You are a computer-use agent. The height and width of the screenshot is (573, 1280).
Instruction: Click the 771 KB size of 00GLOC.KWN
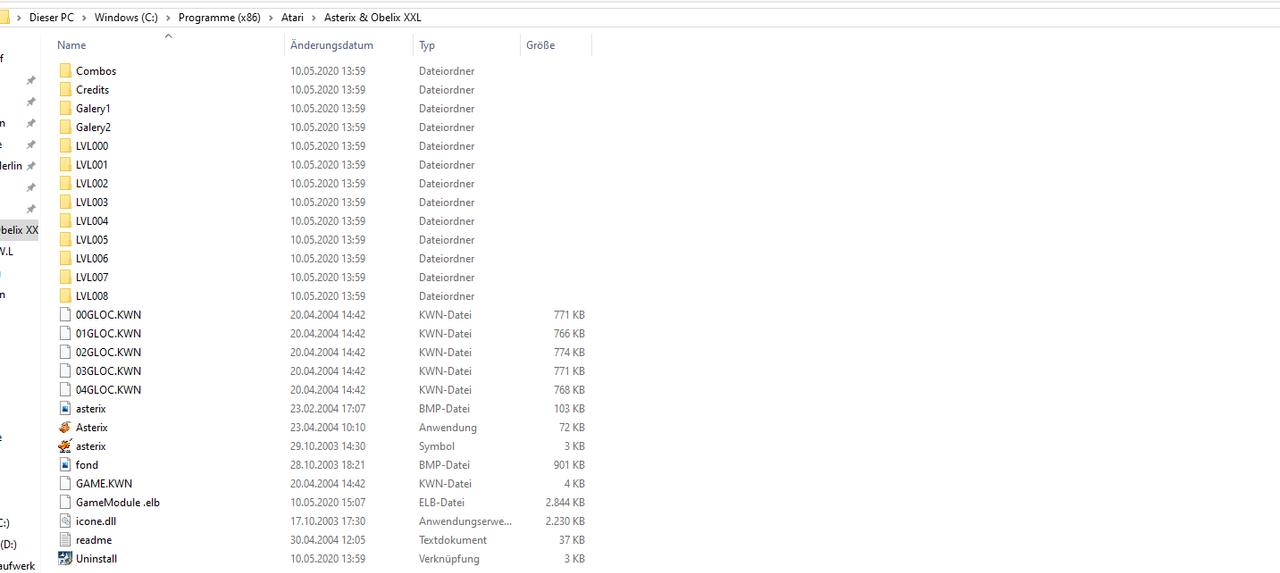pos(569,315)
